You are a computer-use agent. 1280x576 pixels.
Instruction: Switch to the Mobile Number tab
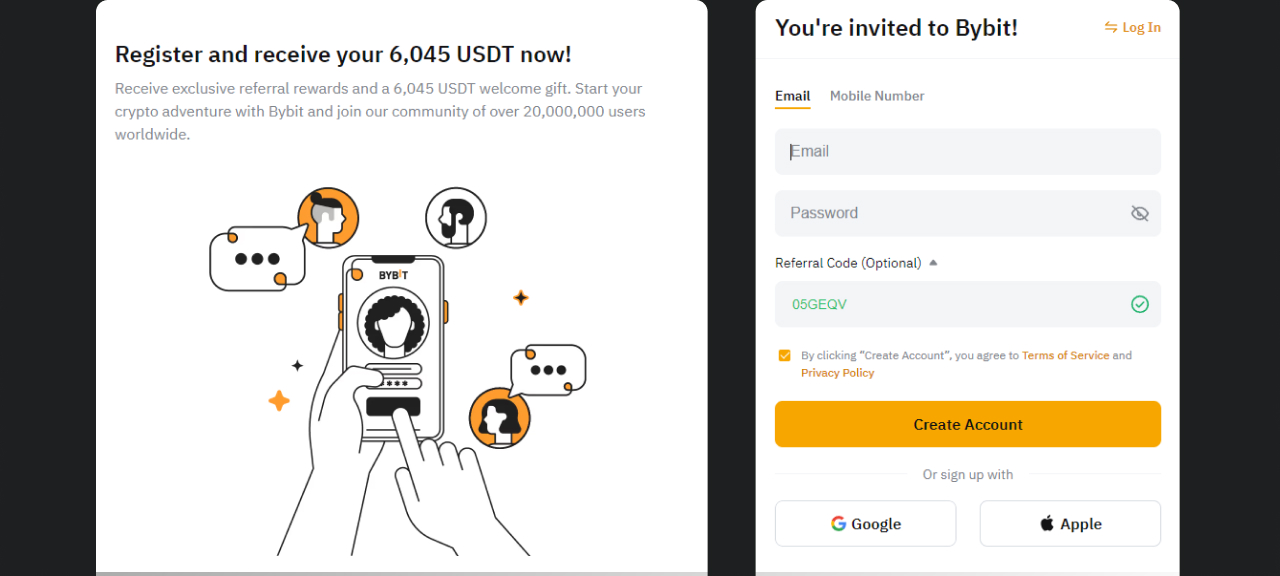point(877,96)
